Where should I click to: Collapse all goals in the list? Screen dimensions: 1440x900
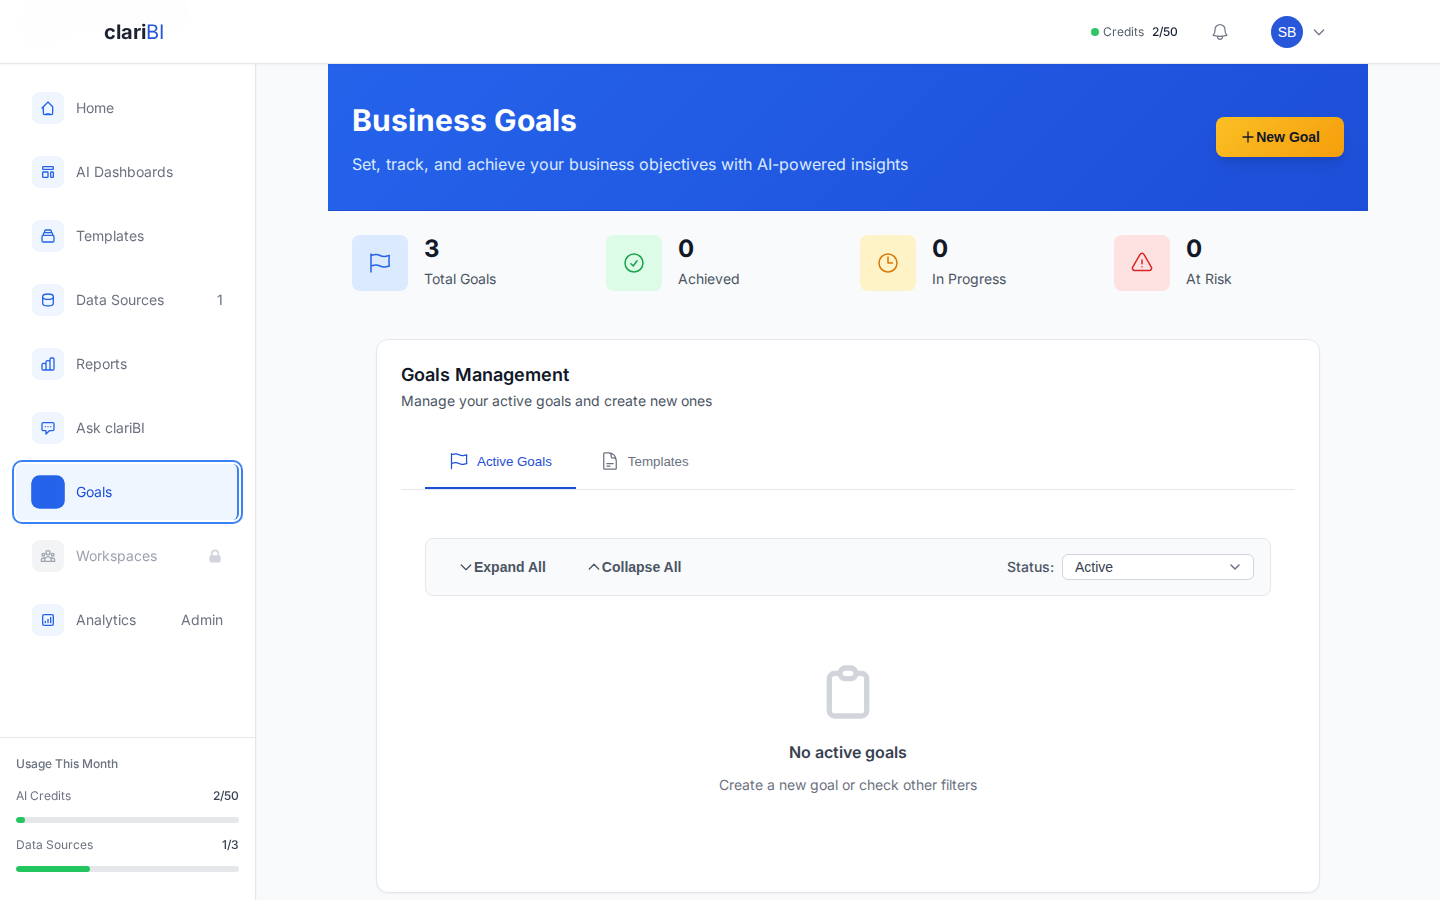point(634,567)
